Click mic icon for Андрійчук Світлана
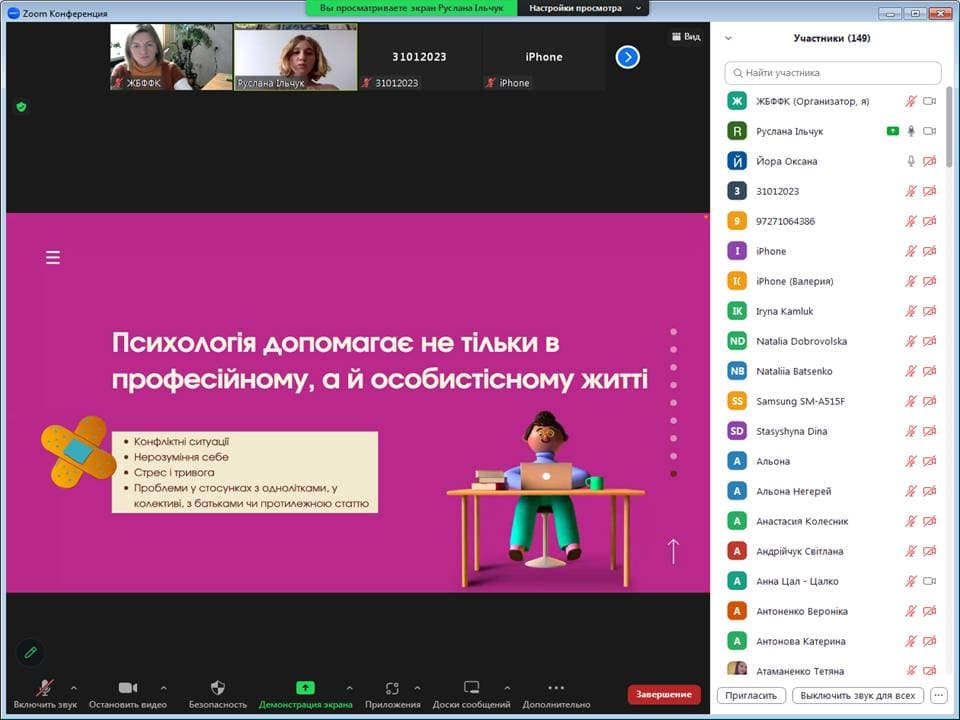Image resolution: width=960 pixels, height=720 pixels. click(911, 551)
